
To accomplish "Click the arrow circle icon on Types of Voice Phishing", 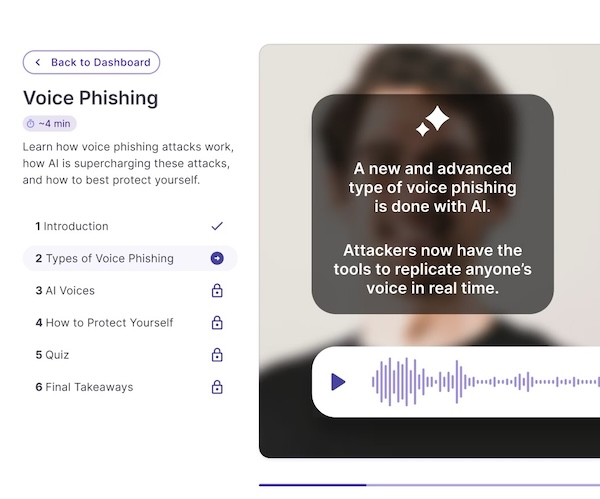I will coord(217,258).
